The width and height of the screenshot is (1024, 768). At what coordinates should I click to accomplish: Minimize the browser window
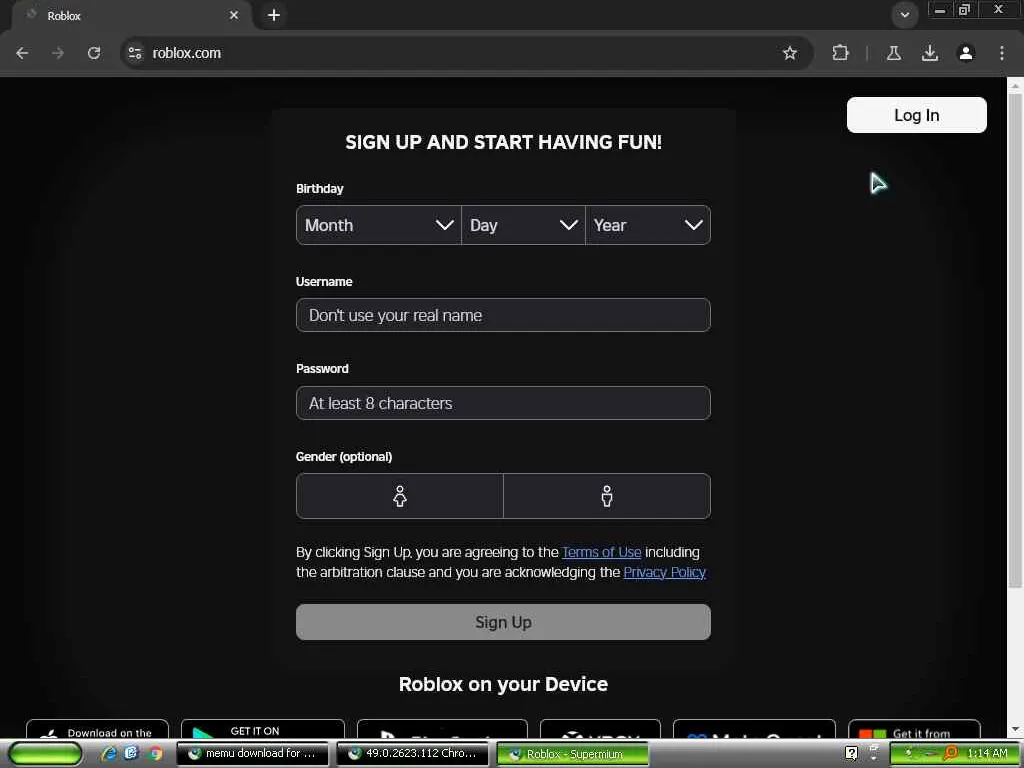pos(940,10)
